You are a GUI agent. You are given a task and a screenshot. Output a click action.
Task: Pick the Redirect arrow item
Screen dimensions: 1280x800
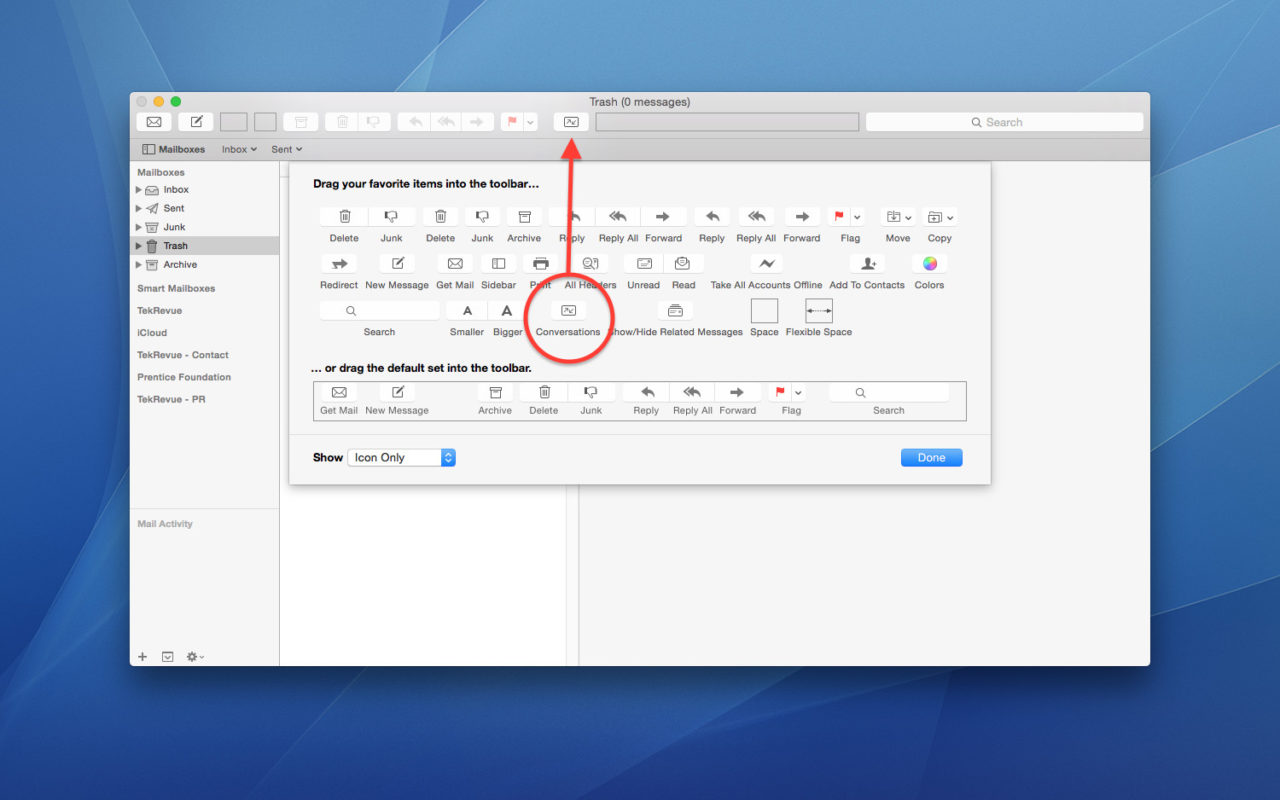tap(339, 264)
